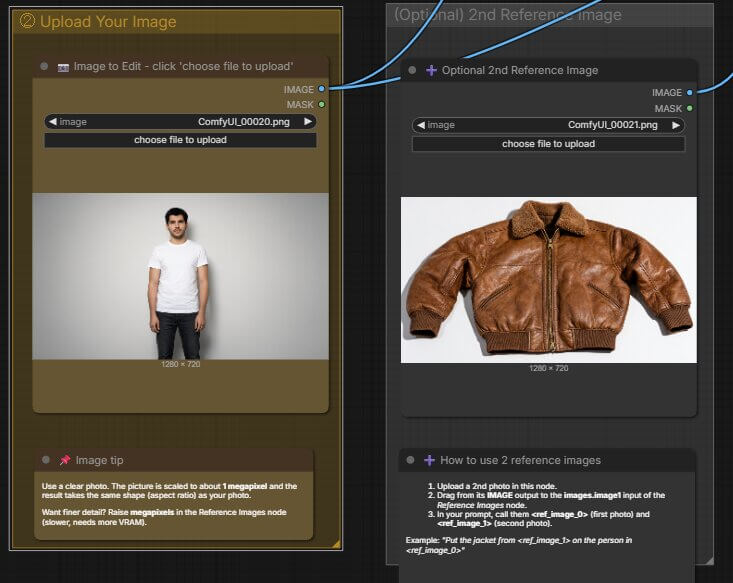Click the purple plus icon beside 'Optional 2nd Reference Image'
This screenshot has height=583, width=733.
tap(431, 71)
